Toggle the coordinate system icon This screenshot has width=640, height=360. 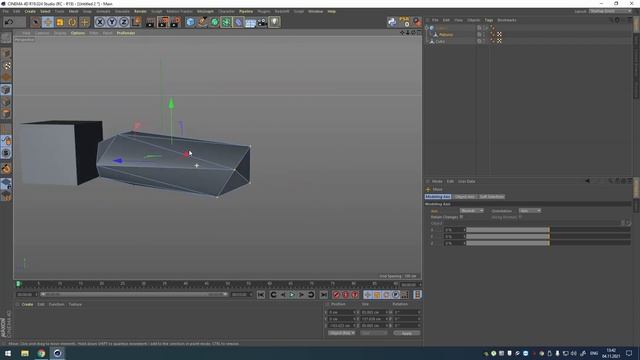(x=136, y=22)
